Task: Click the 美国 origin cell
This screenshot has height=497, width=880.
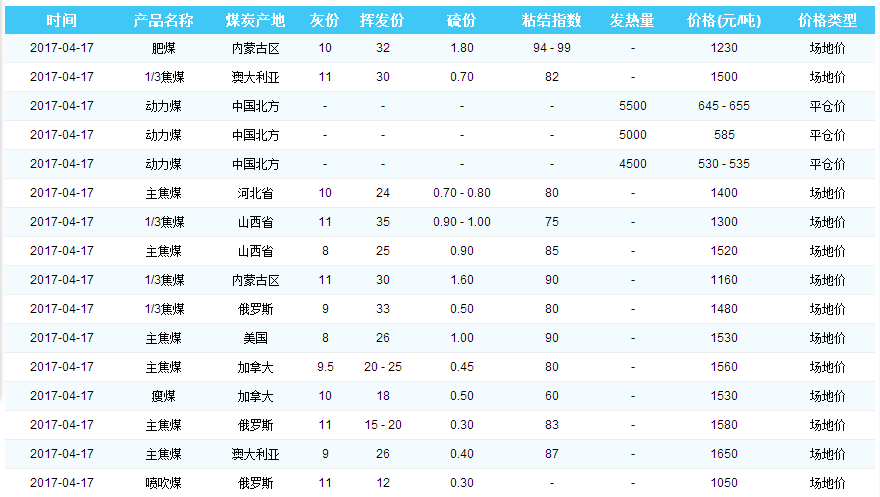Action: tap(255, 338)
